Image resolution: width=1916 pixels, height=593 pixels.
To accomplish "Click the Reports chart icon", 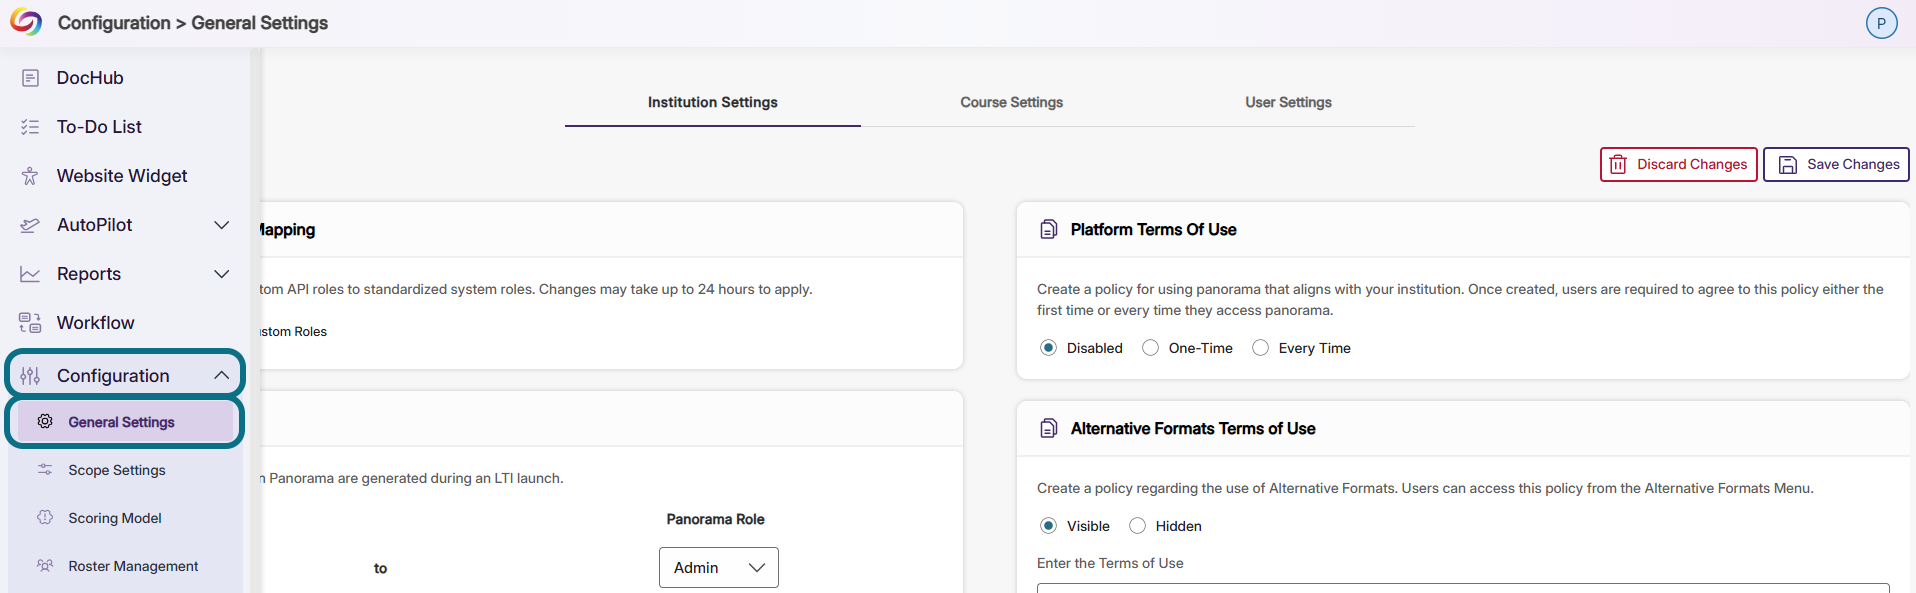I will point(30,274).
